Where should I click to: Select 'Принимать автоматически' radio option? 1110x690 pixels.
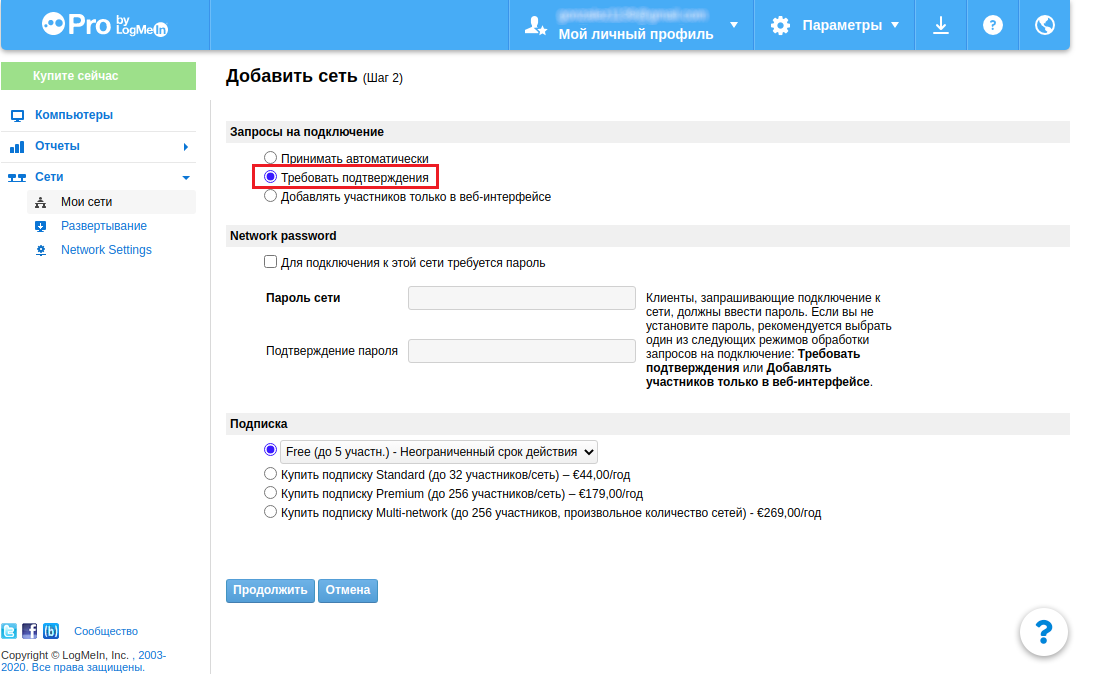tap(270, 158)
